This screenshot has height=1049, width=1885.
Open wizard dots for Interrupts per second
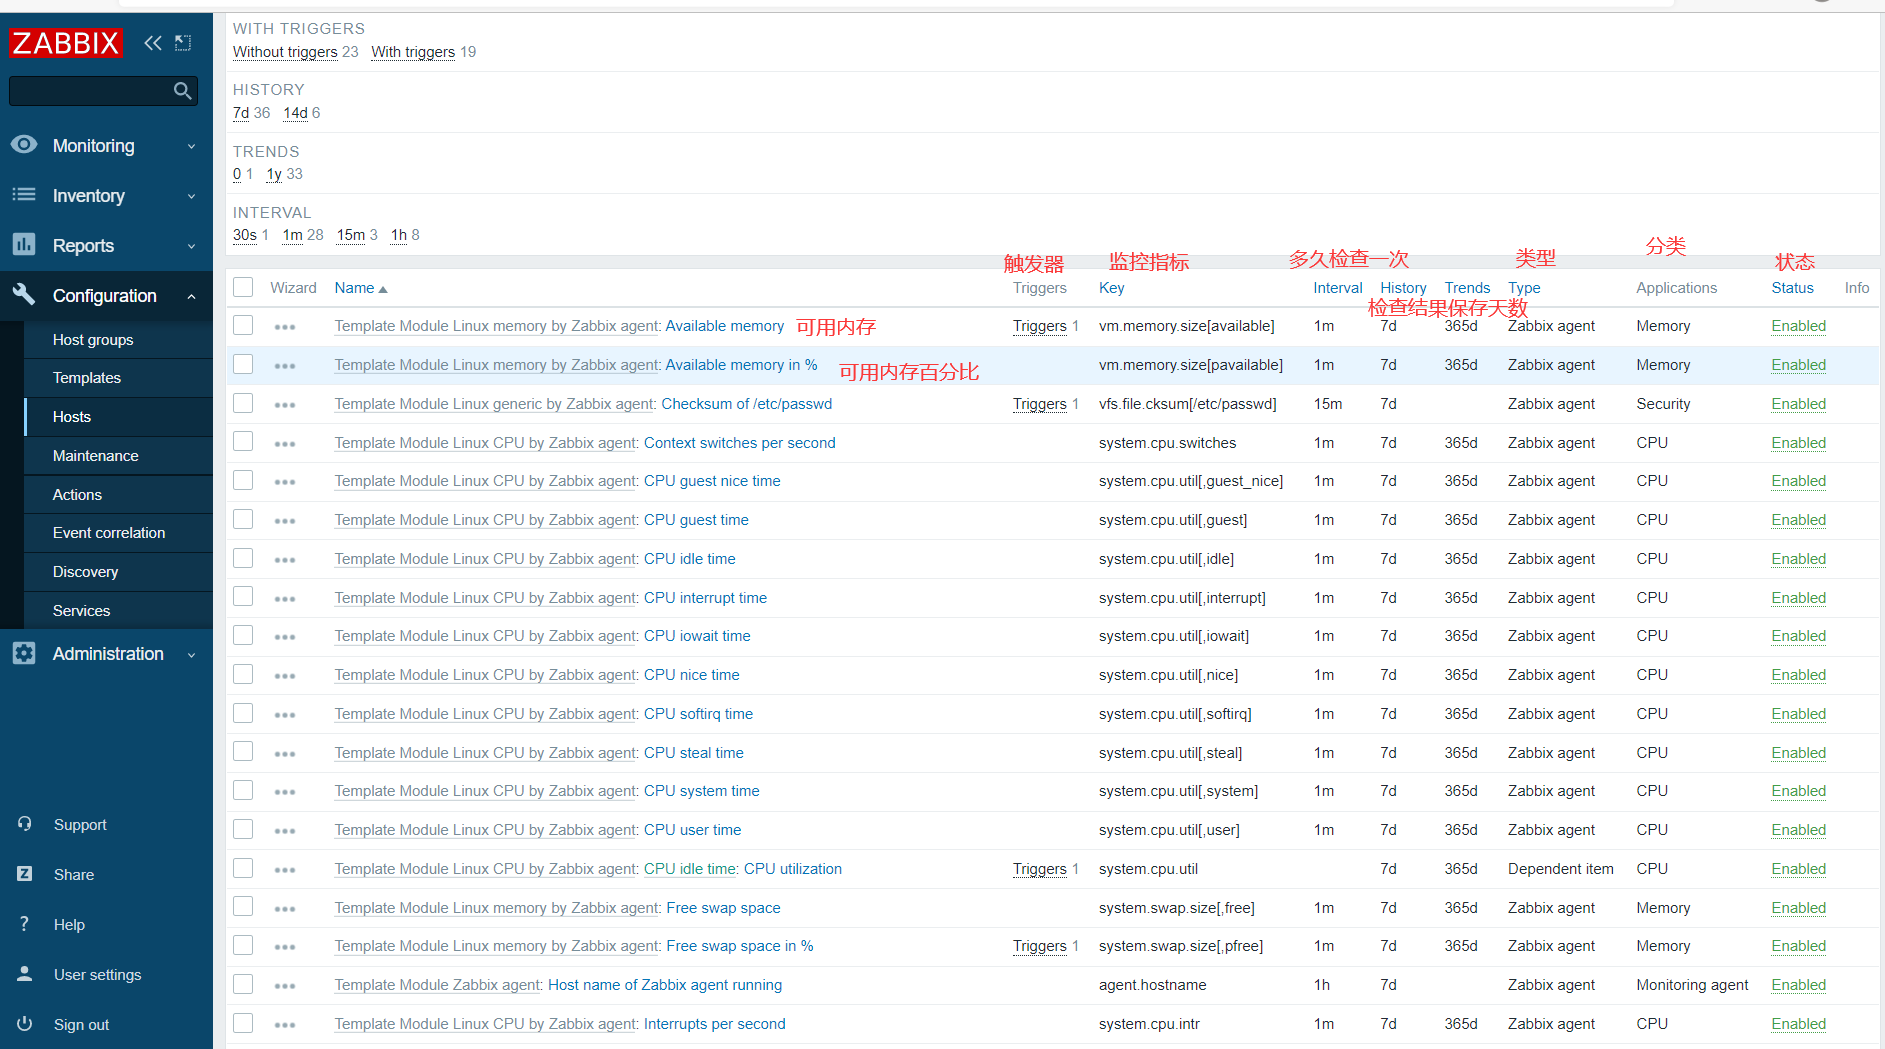[x=285, y=1025]
